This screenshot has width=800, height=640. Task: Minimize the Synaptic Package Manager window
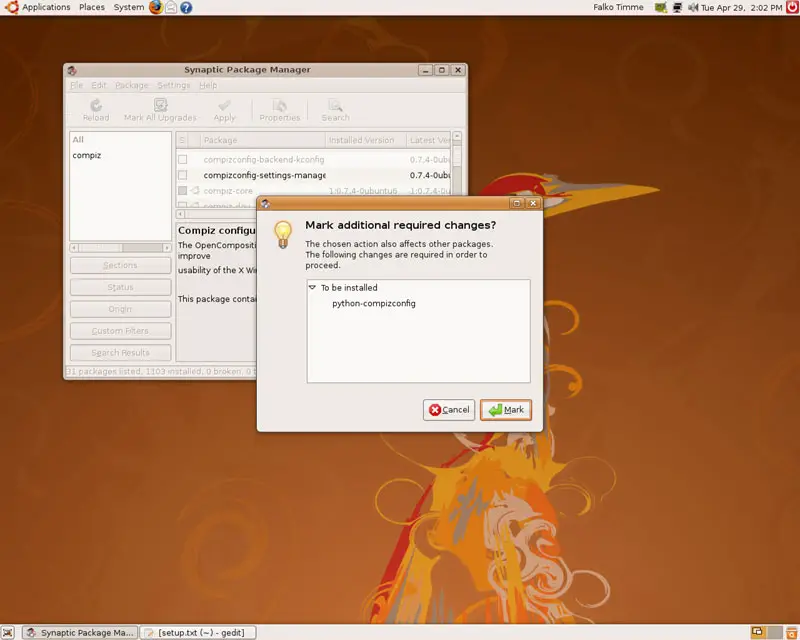coord(426,70)
